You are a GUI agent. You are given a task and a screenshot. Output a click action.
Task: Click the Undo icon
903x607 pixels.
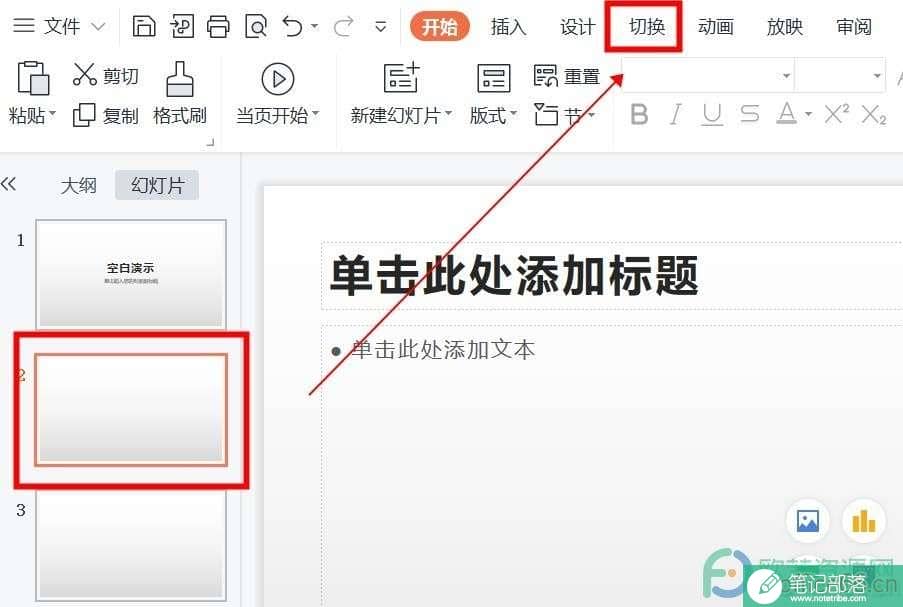pyautogui.click(x=292, y=26)
